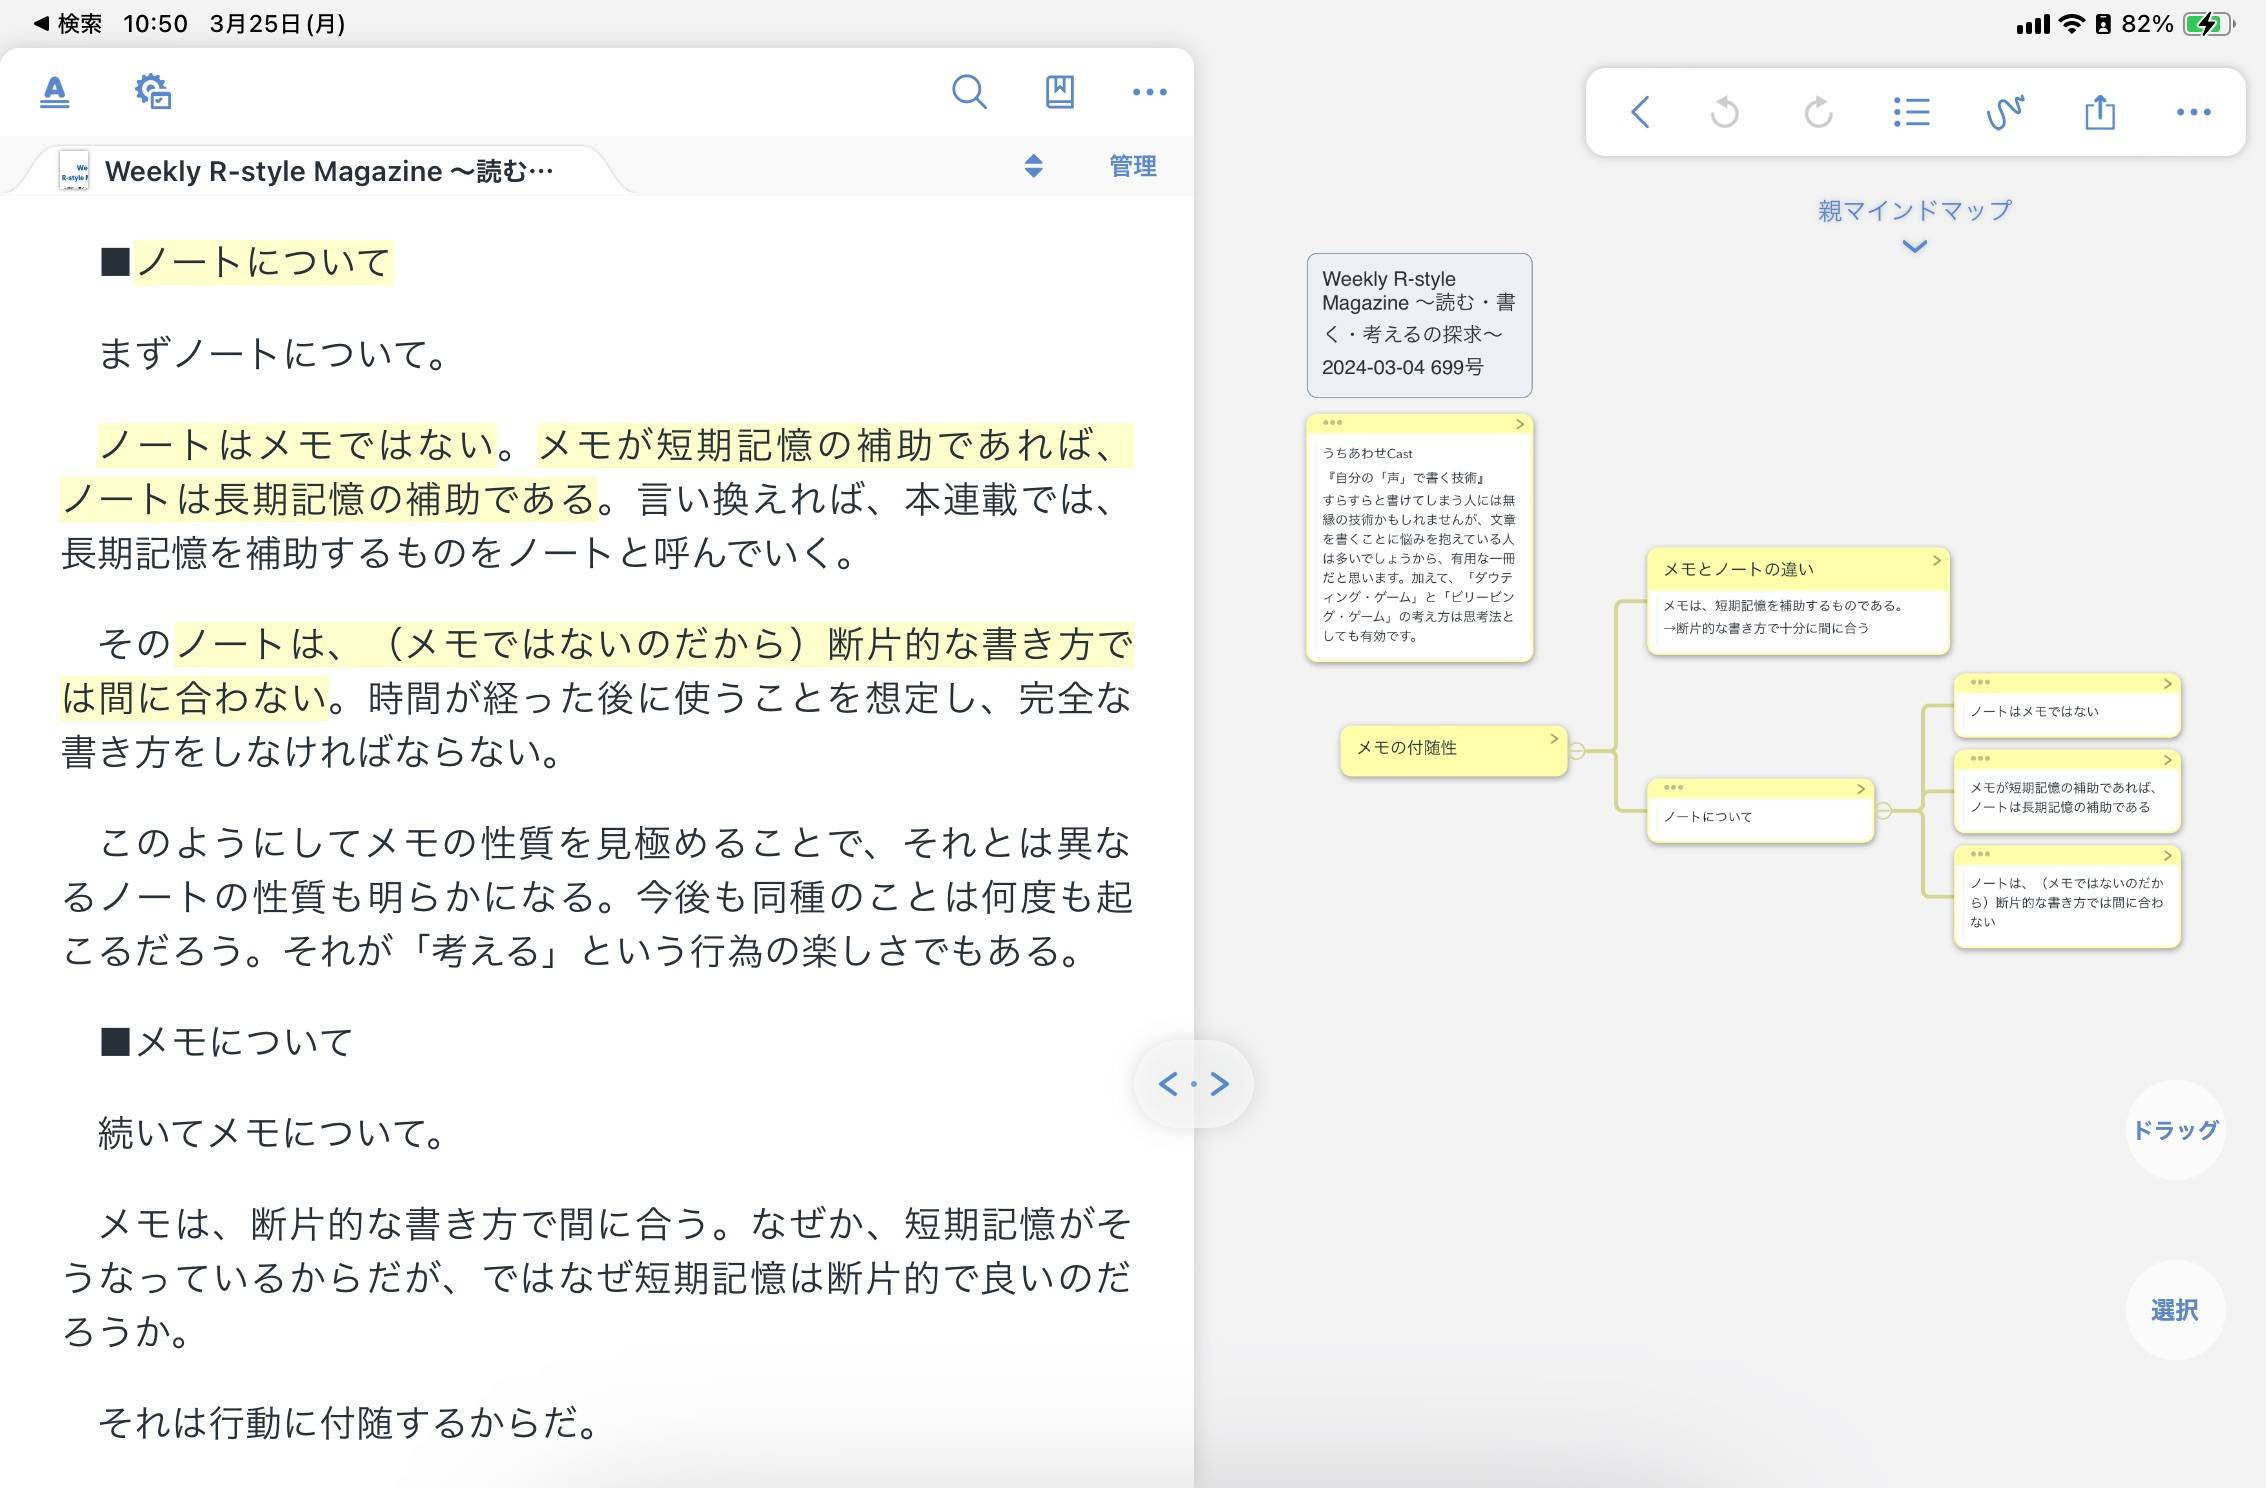Expand the ノートについて node arrow
2266x1488 pixels.
[1860, 787]
